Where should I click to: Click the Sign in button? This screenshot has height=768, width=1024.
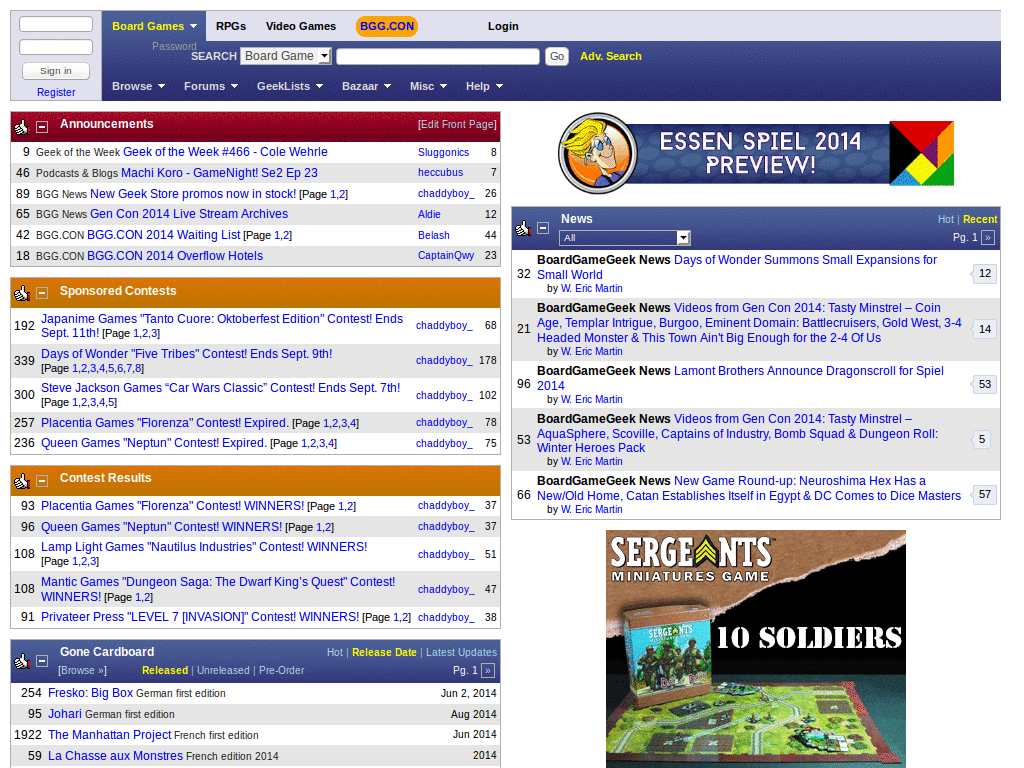pos(56,71)
